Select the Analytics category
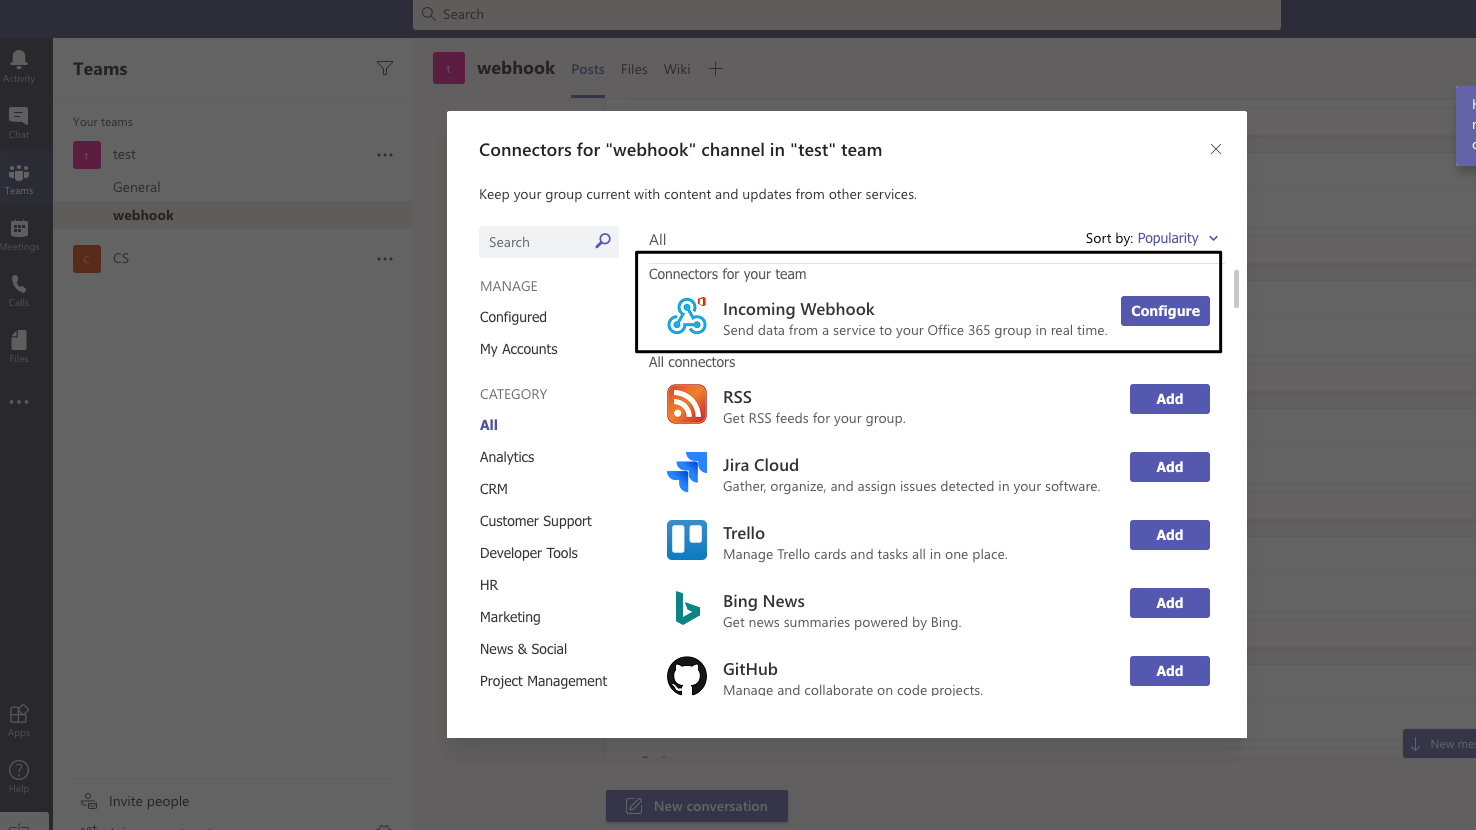This screenshot has height=830, width=1476. coord(507,457)
